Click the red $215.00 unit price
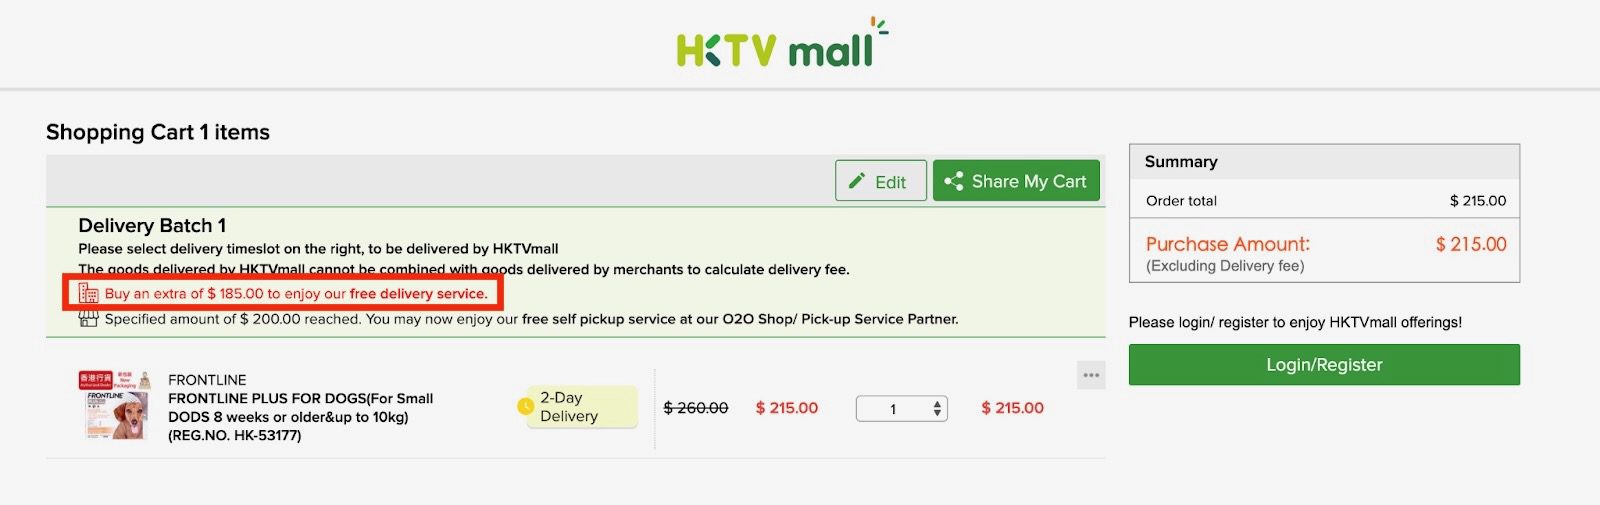Screen dimensions: 1600x505 click(787, 408)
